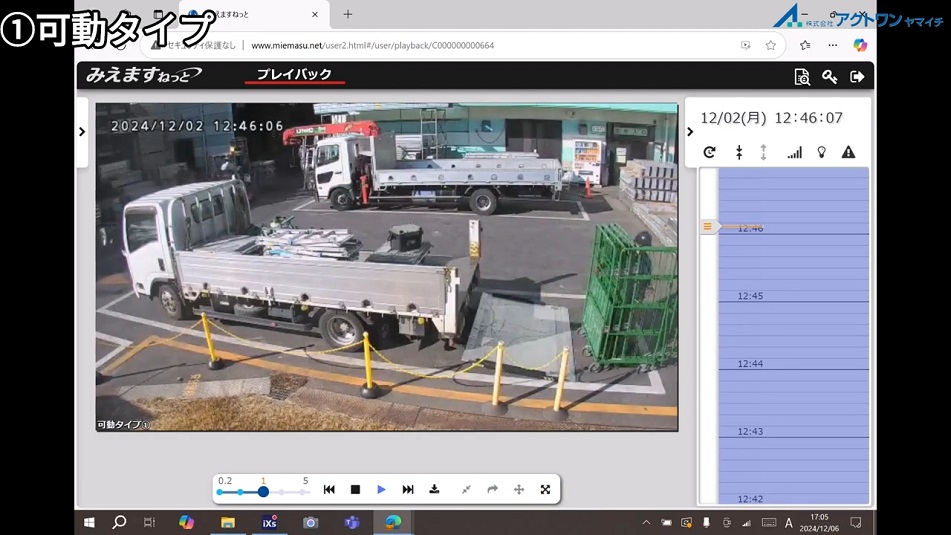The image size is (951, 535).
Task: Enter fullscreen video with expand icon
Action: [x=545, y=490]
